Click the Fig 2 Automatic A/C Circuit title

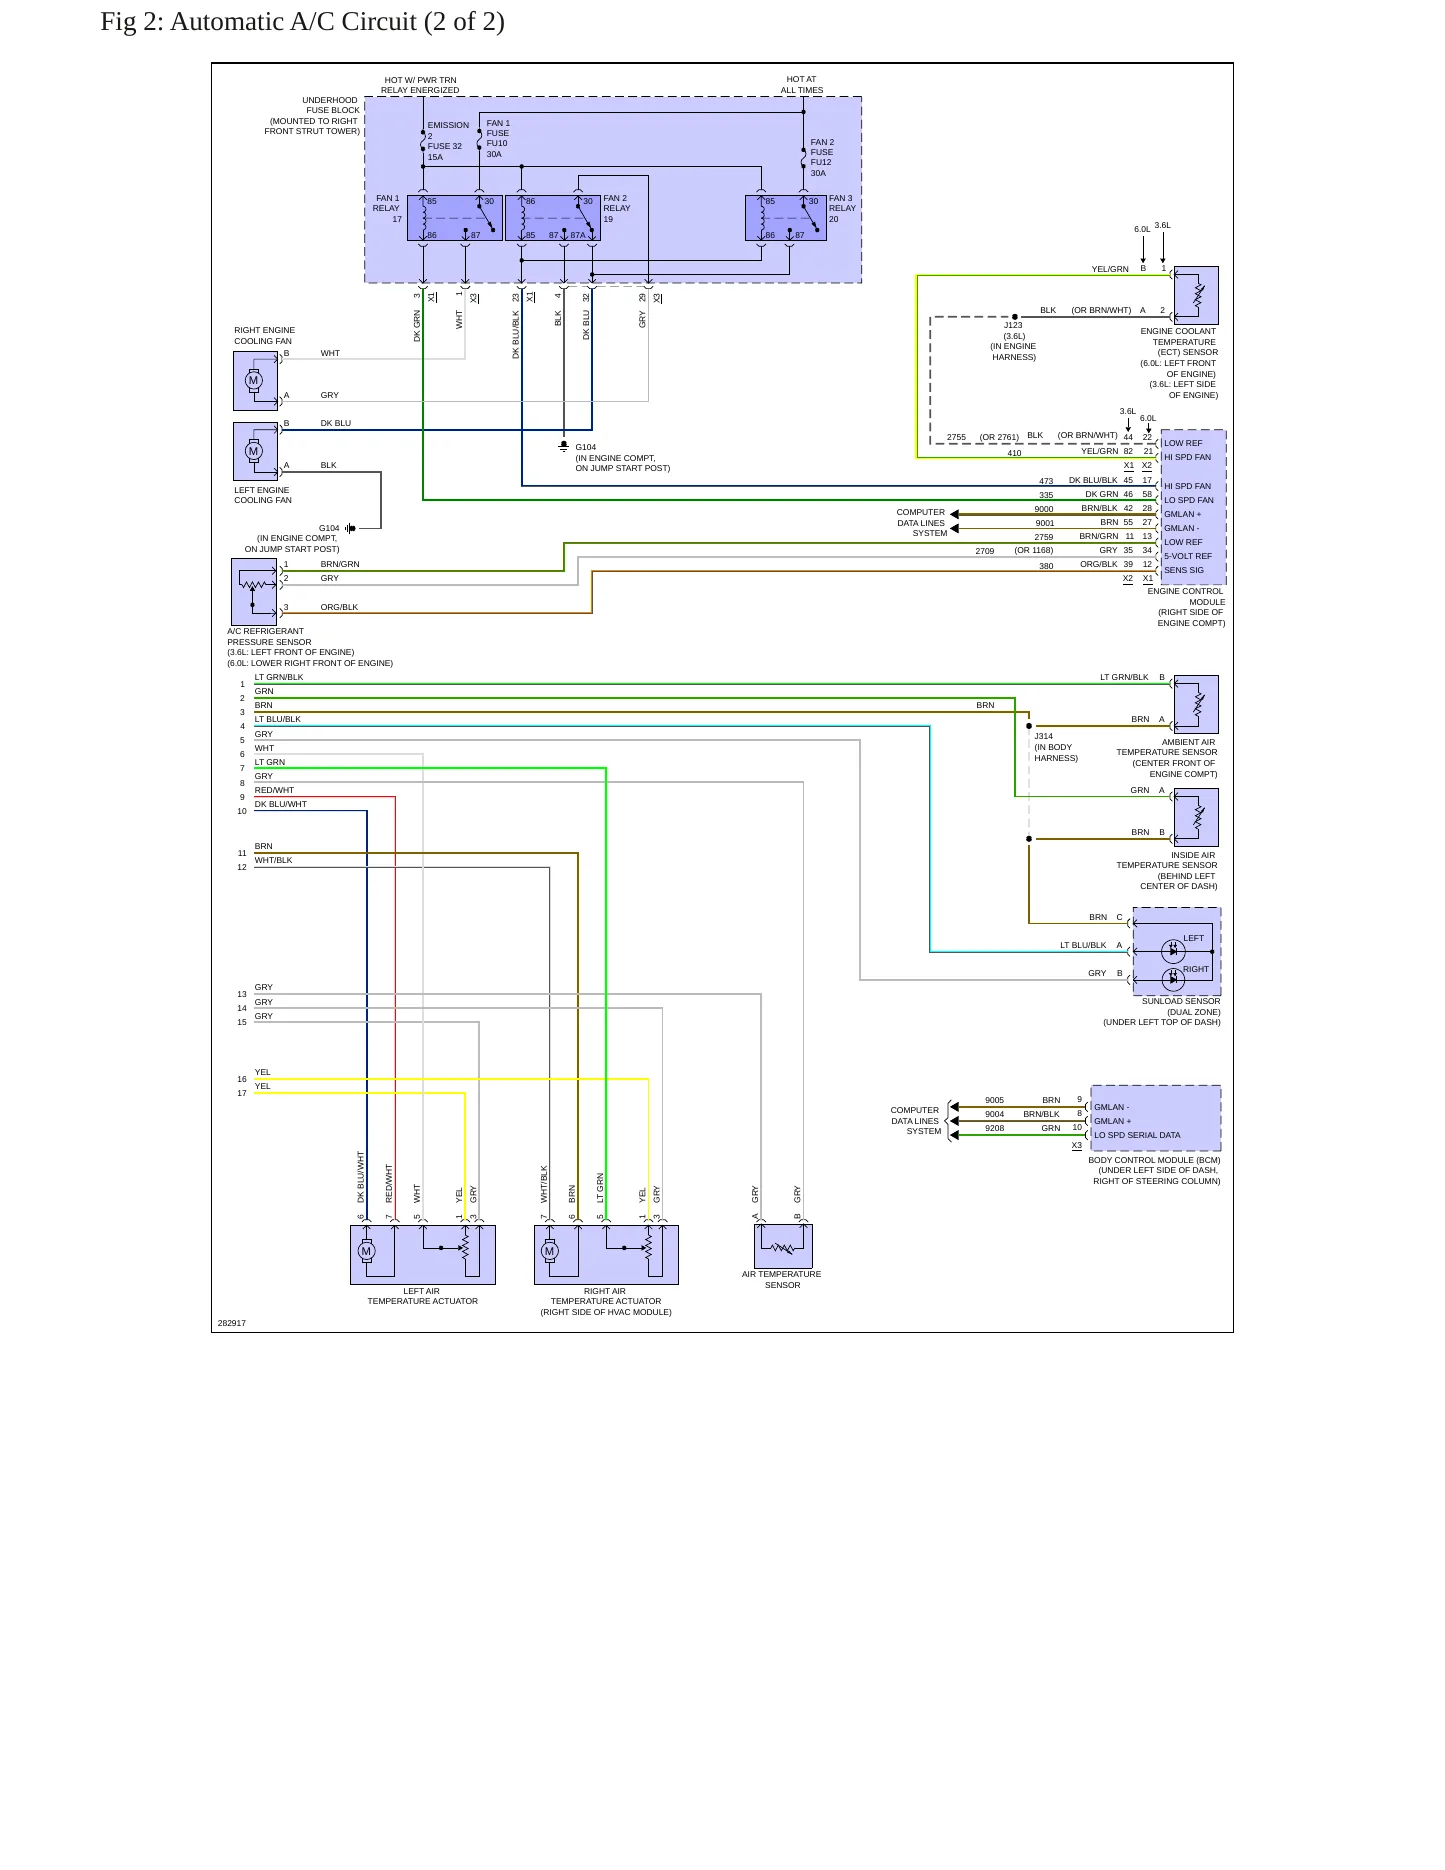coord(303,22)
